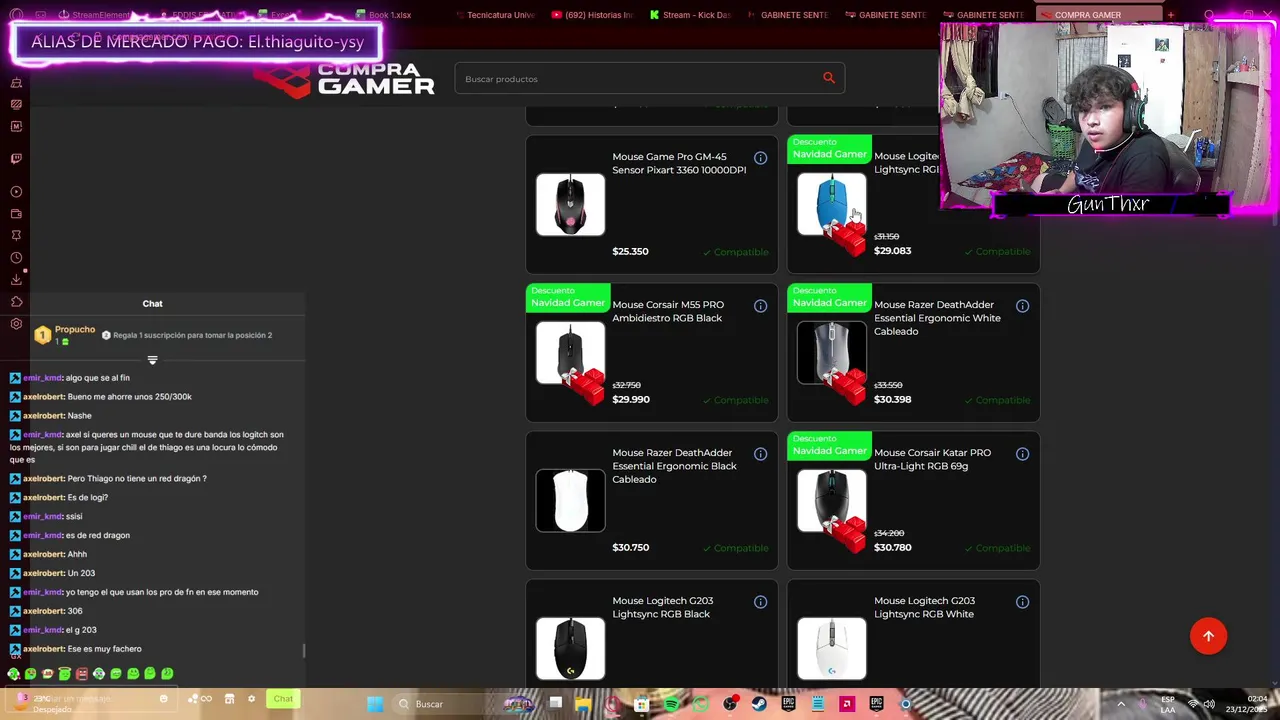
Task: Click title Mouse Logitech G203 Lightsync RGB Black
Action: click(662, 607)
